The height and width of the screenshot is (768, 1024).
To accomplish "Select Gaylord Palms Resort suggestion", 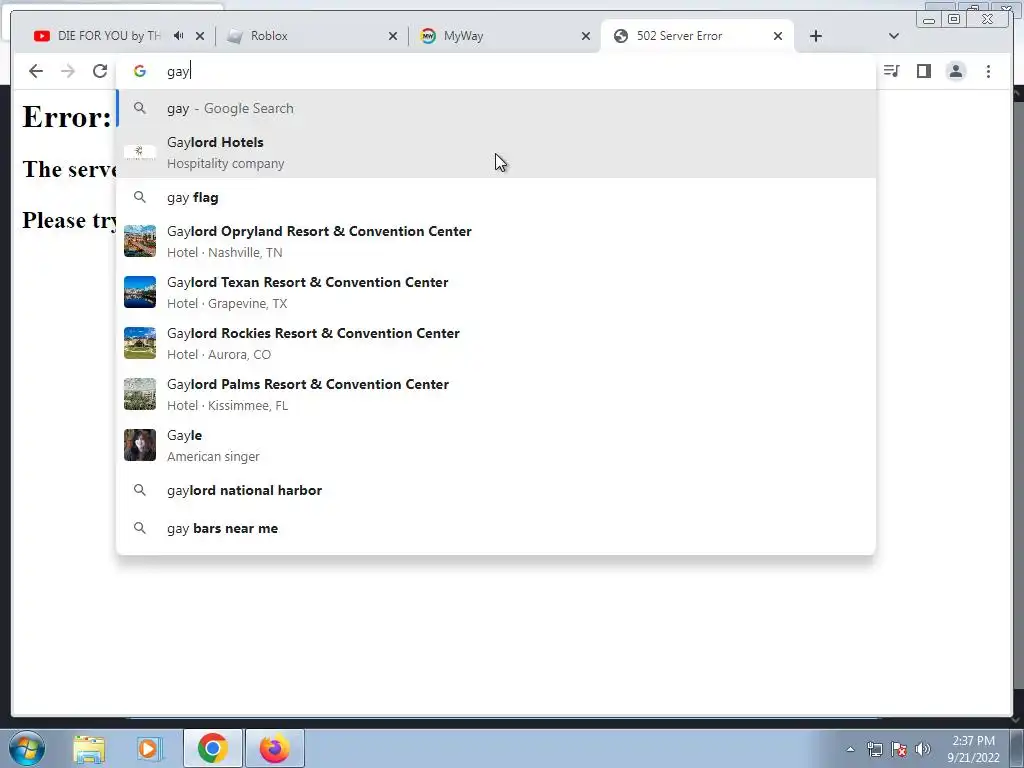I will point(496,394).
